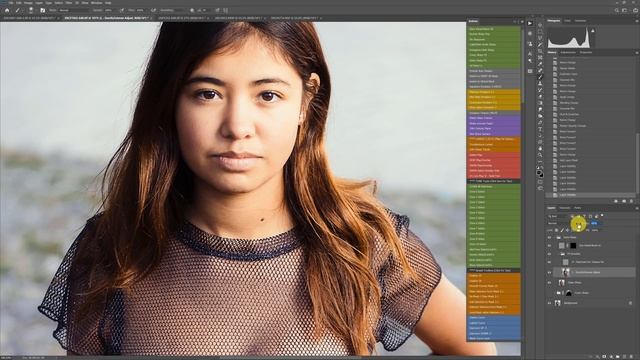Switch to the Properties tab beside History
640x360 pixels.
pyautogui.click(x=586, y=52)
